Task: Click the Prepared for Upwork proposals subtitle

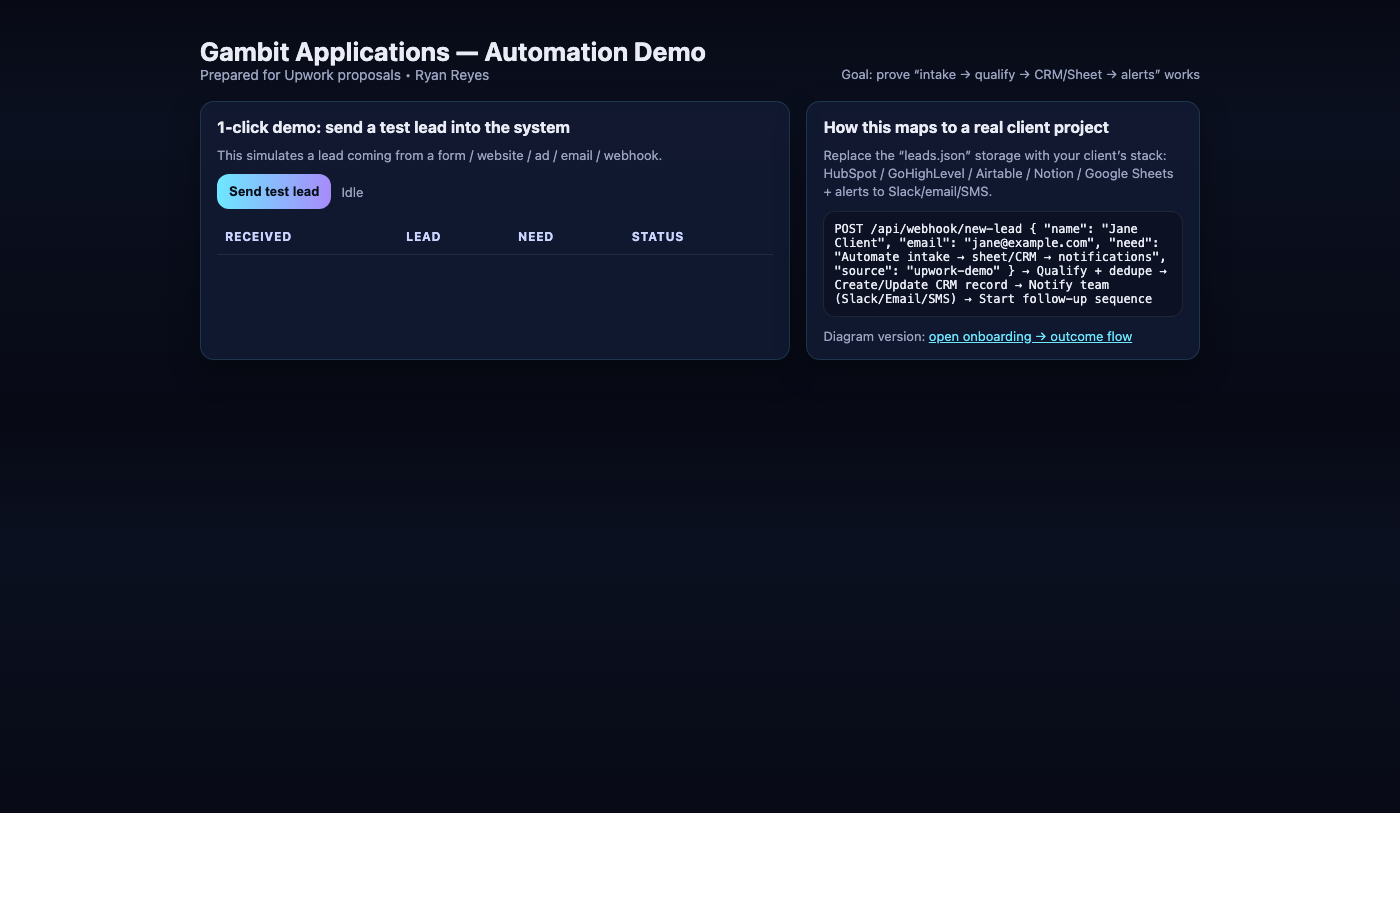Action: click(300, 76)
